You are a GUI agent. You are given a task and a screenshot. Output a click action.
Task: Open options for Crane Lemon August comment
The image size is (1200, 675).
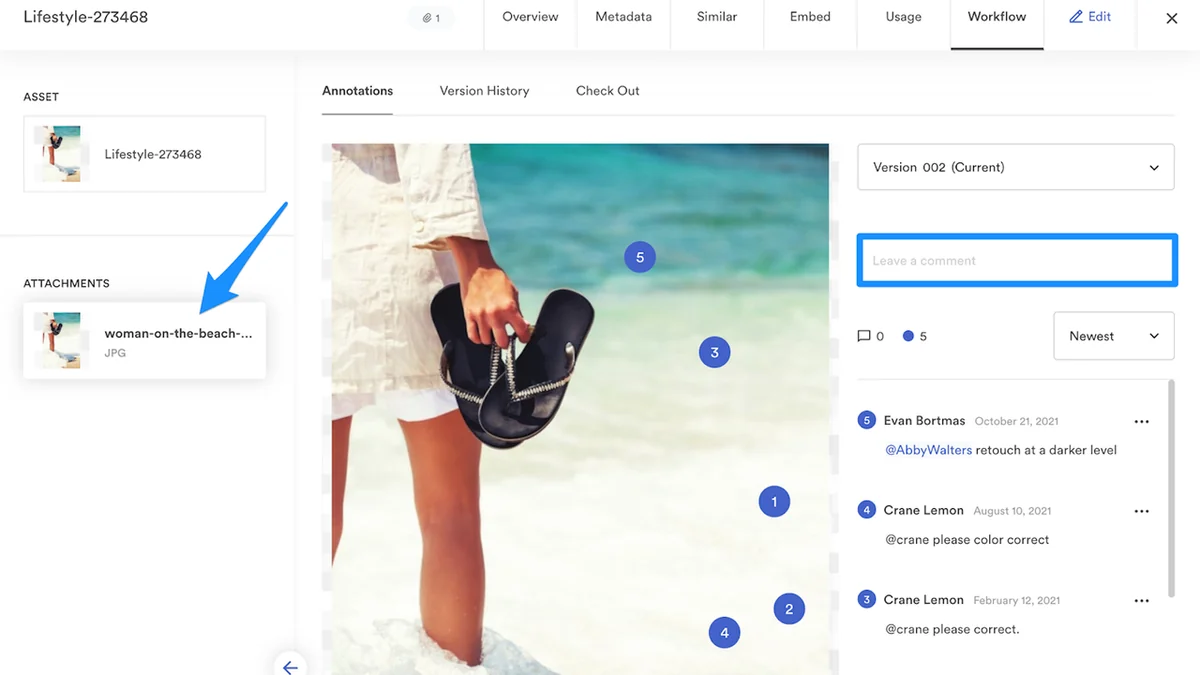point(1142,511)
